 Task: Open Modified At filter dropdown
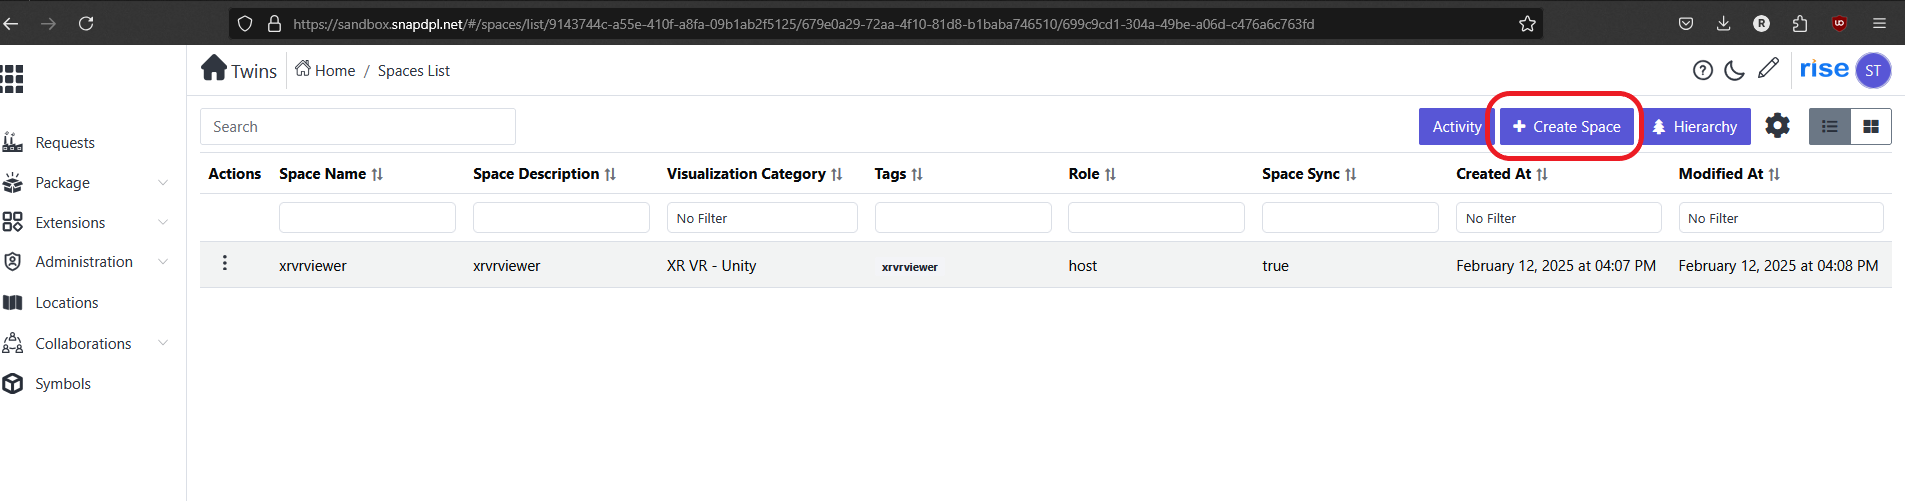pos(1781,218)
